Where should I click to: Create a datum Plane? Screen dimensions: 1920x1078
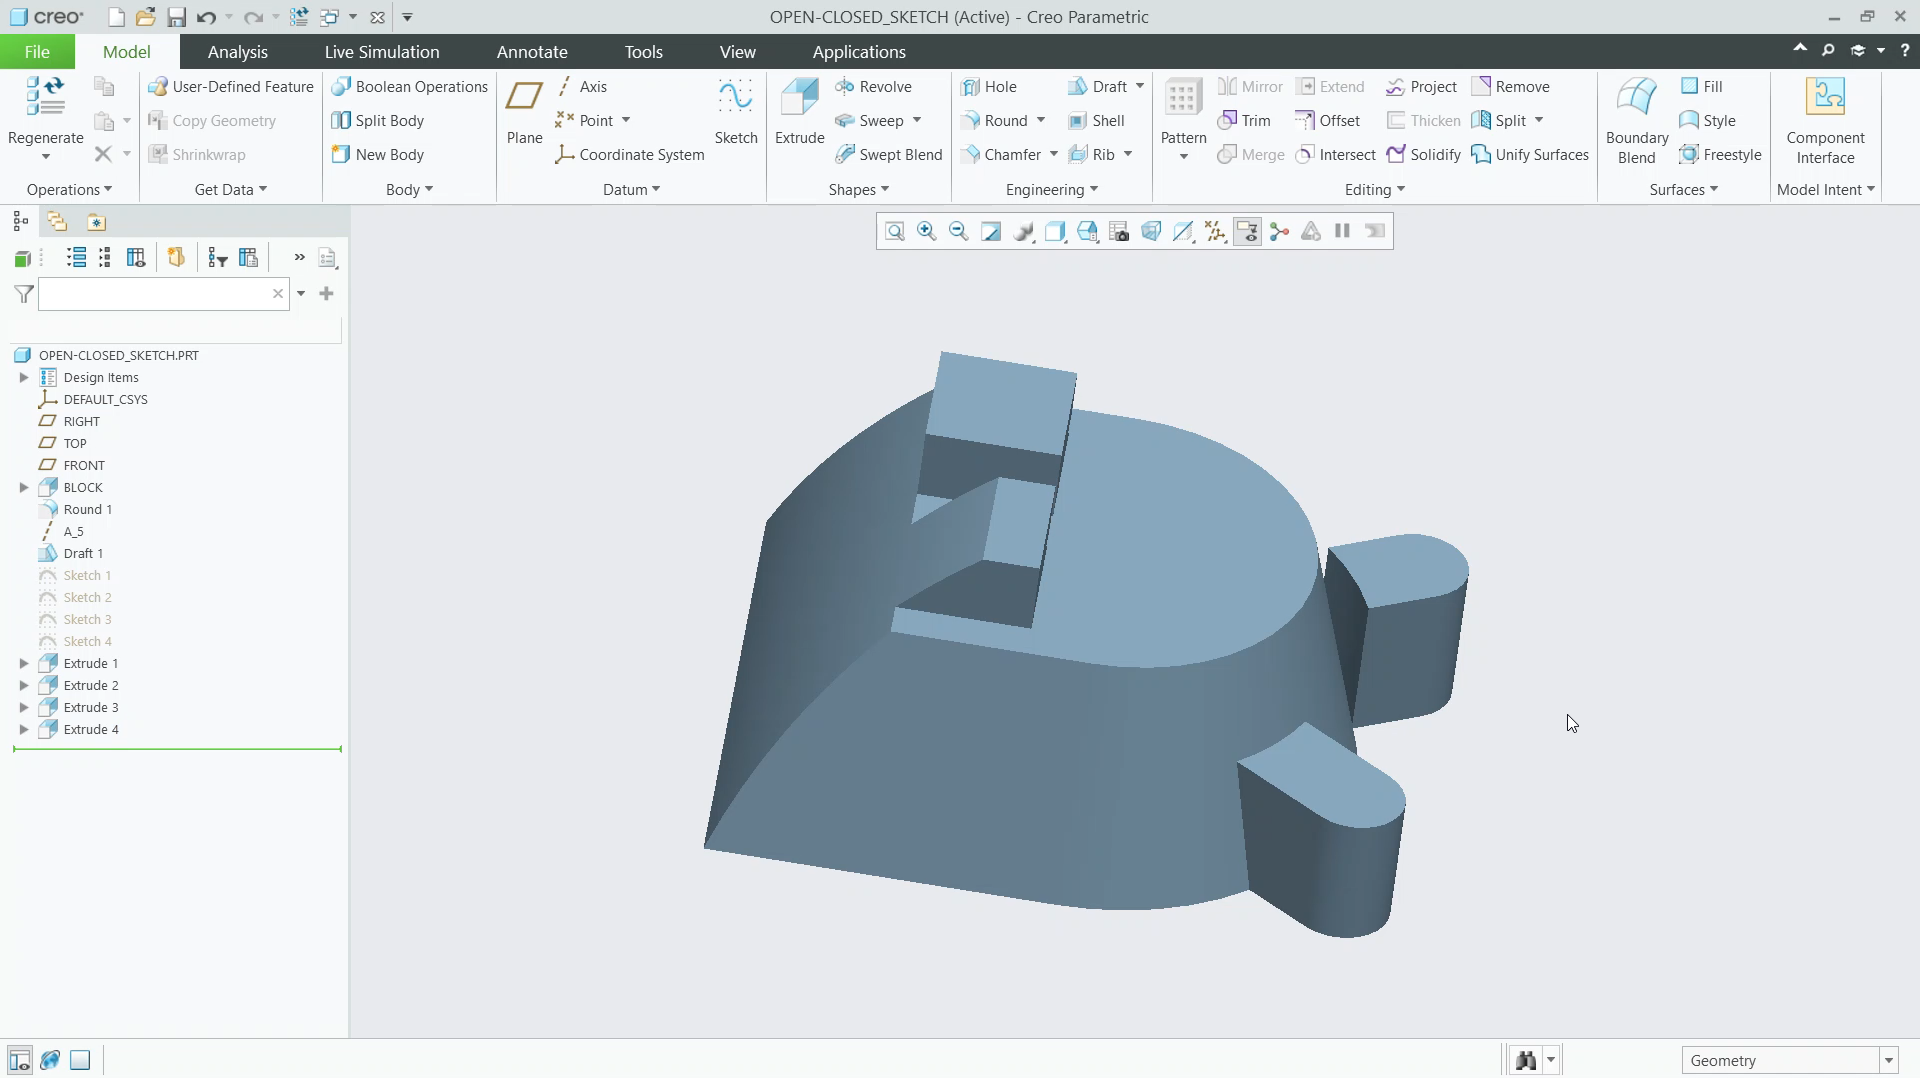tap(524, 112)
